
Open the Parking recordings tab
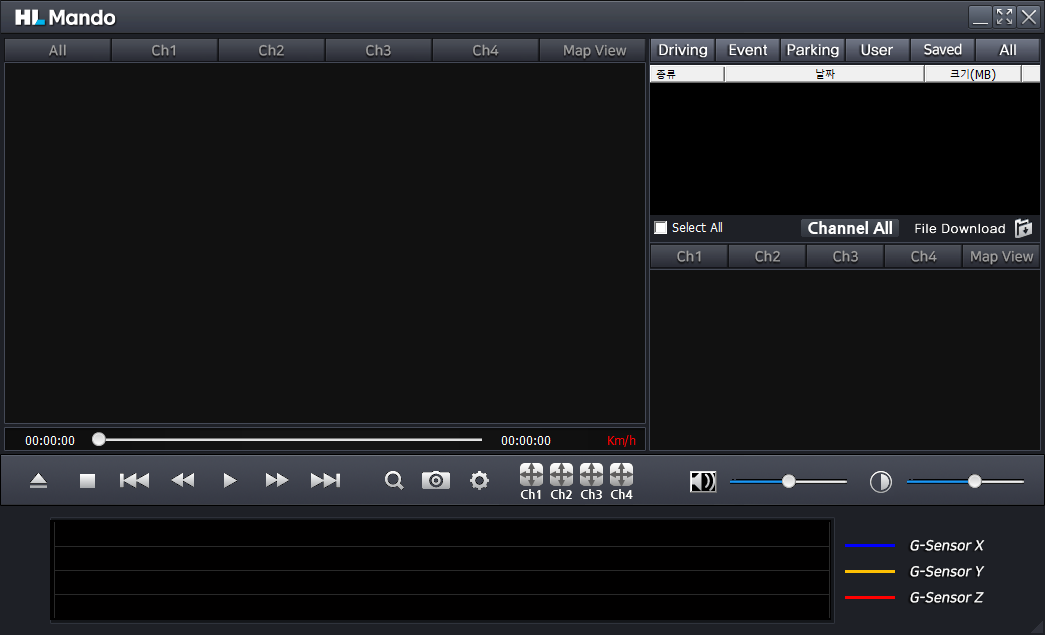[x=812, y=50]
